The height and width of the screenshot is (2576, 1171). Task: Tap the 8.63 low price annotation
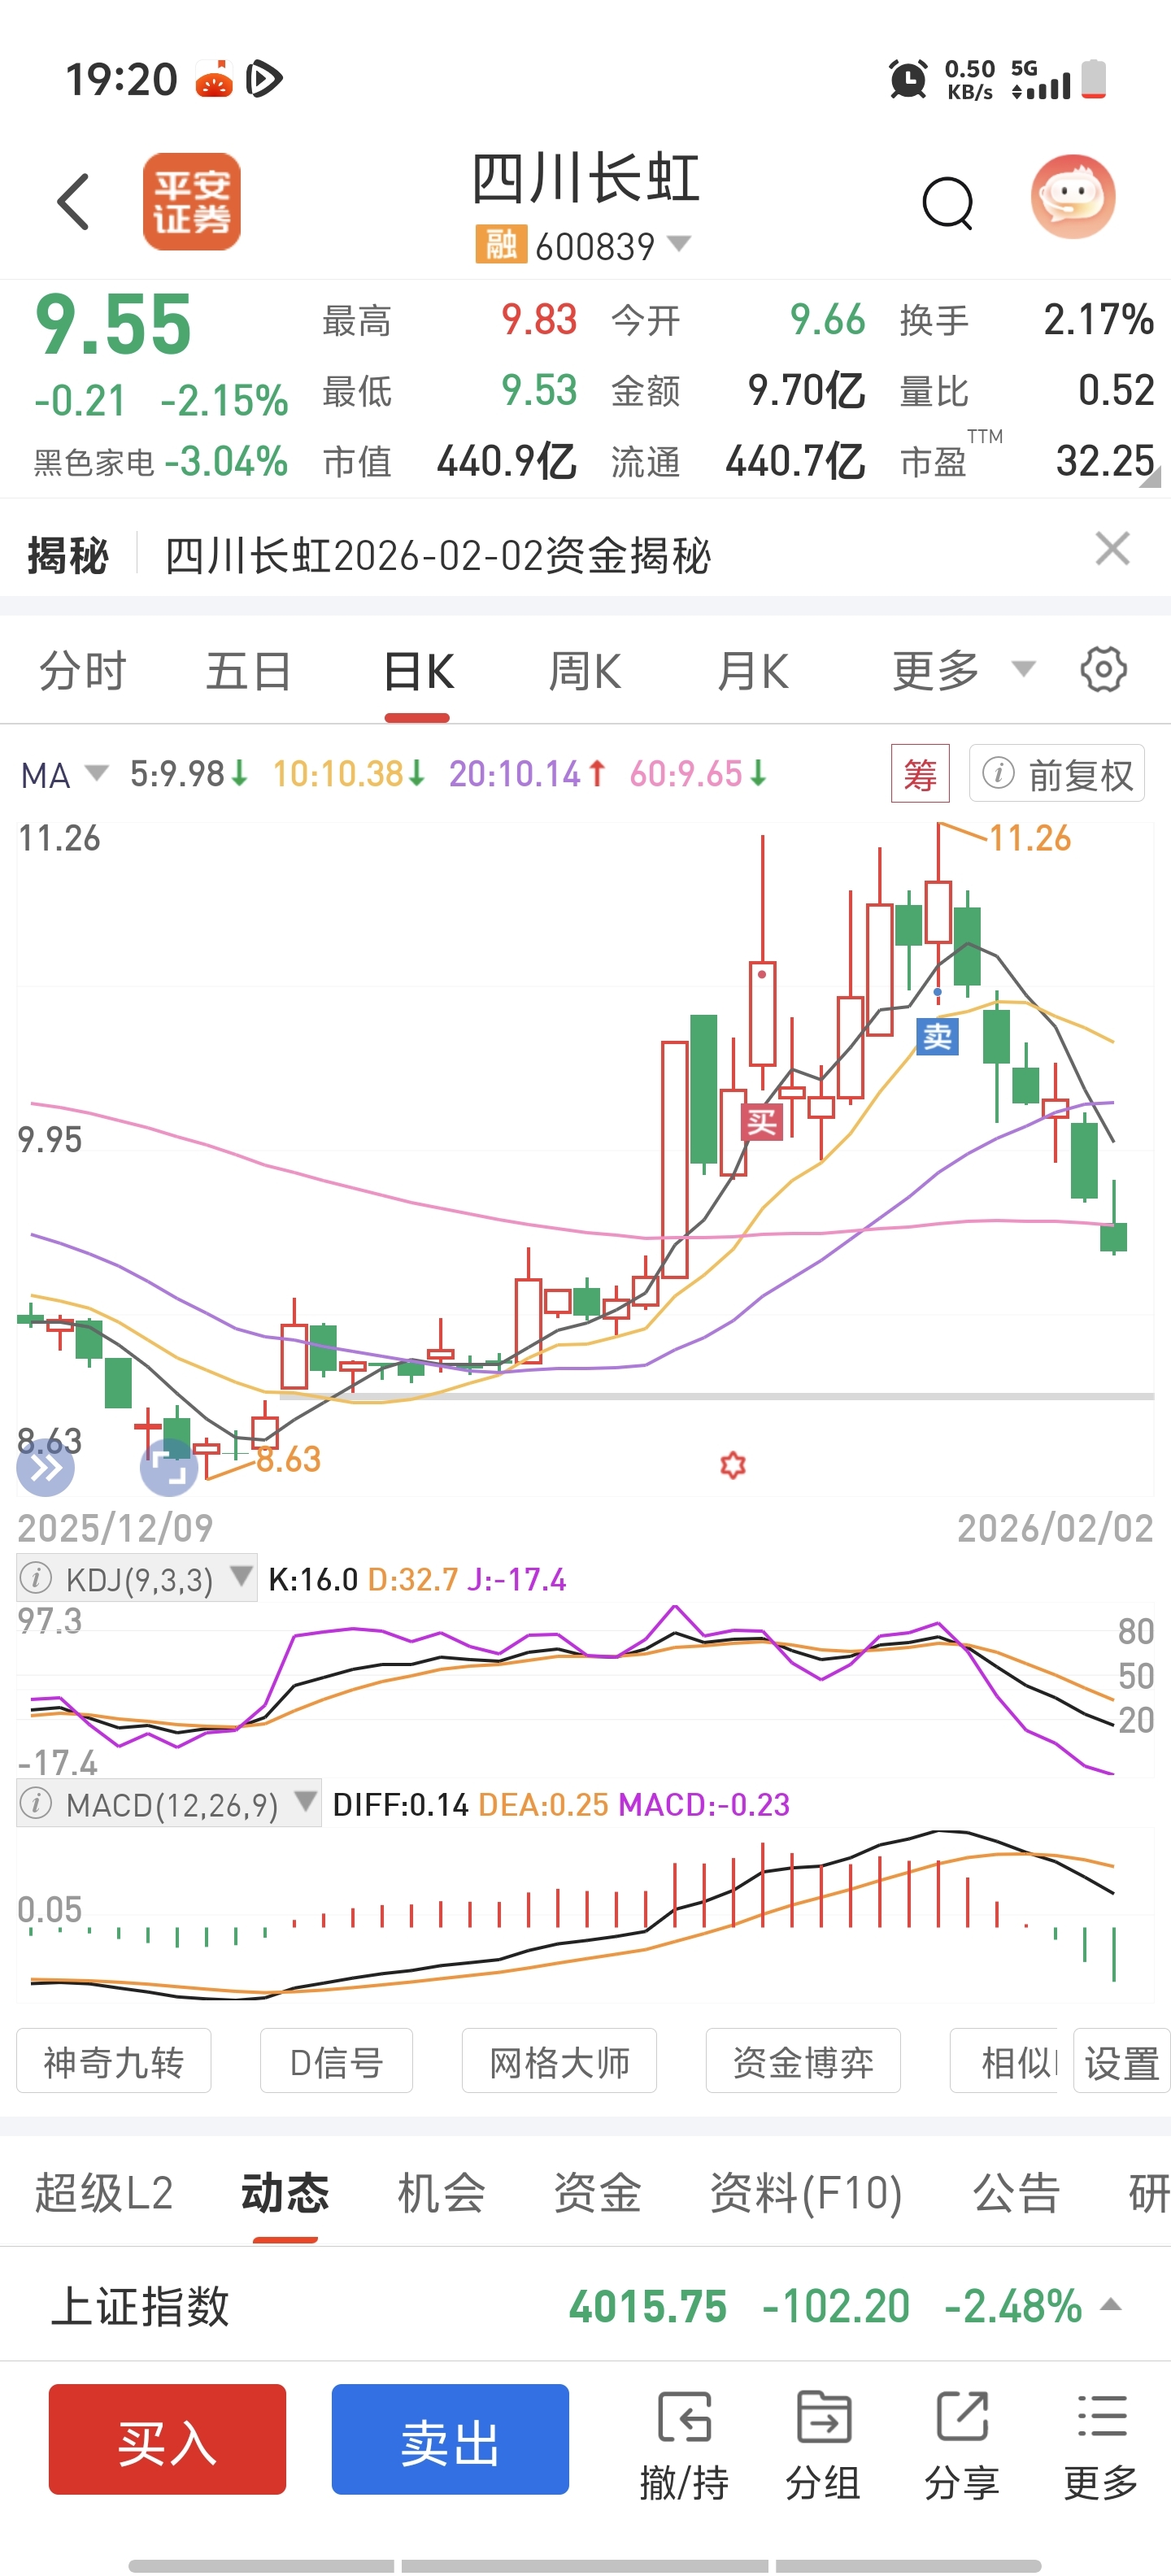point(288,1459)
